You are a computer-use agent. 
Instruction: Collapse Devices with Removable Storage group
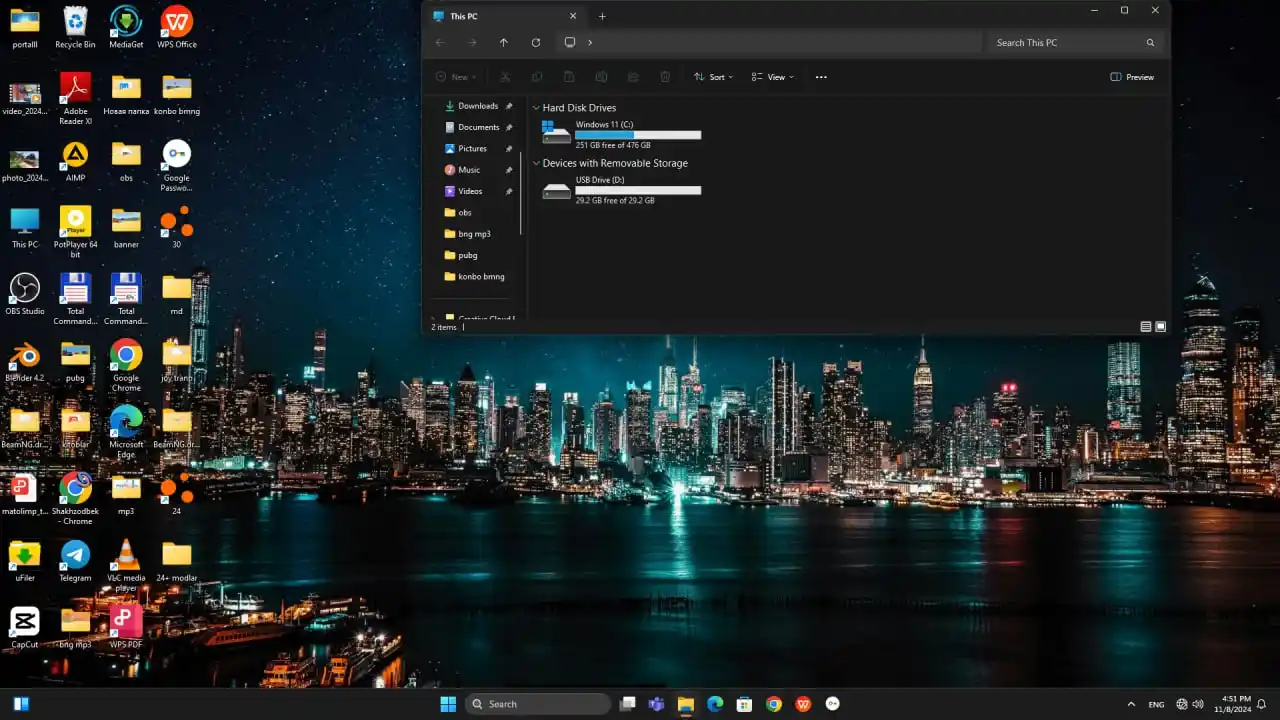click(x=536, y=163)
